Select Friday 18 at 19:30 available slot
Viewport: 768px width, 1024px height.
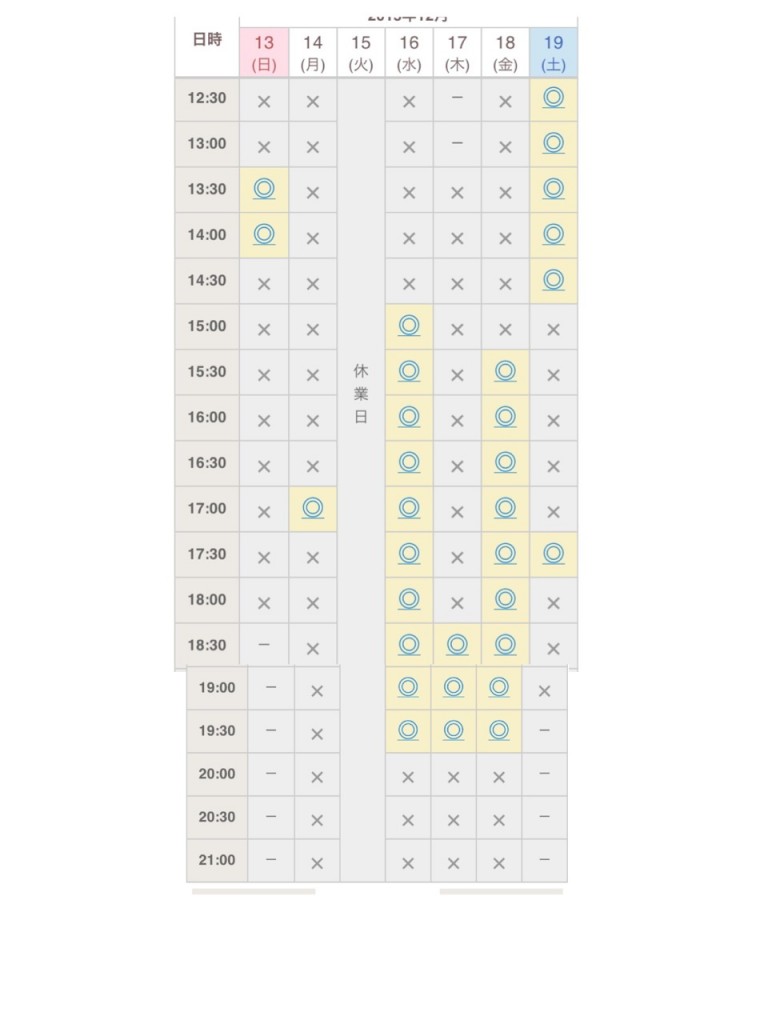499,730
